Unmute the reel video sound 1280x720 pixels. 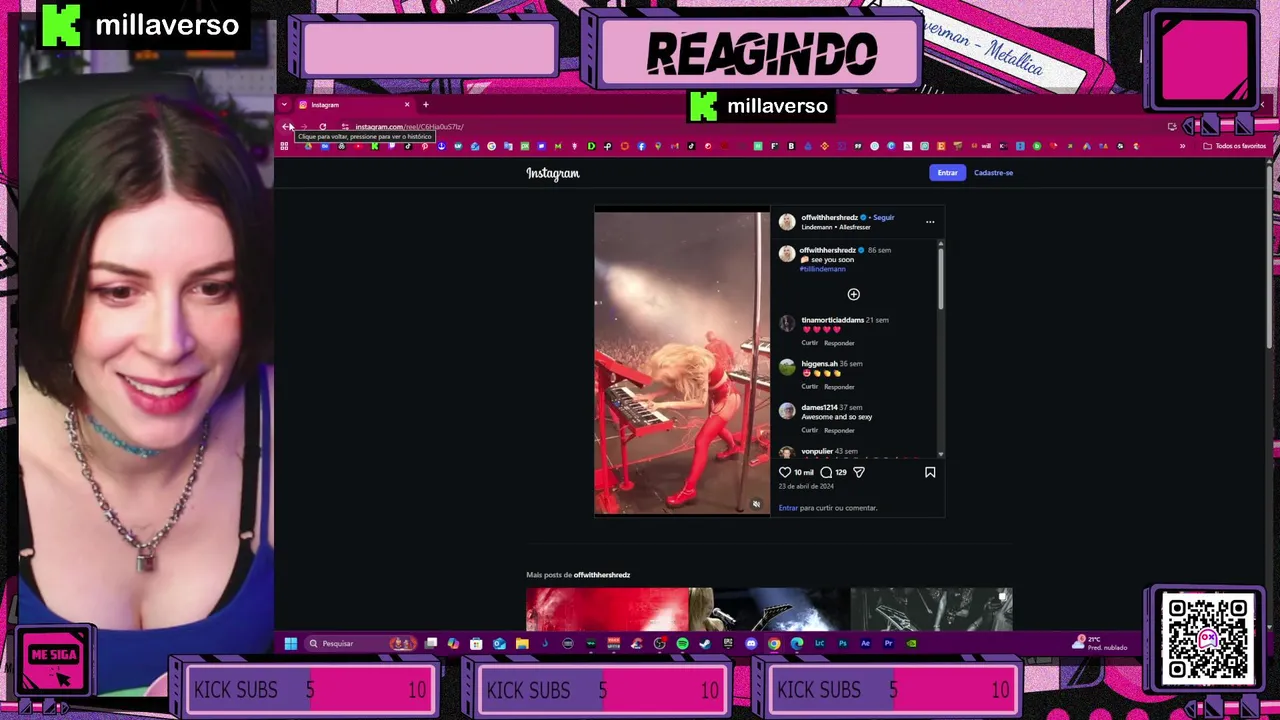(756, 504)
